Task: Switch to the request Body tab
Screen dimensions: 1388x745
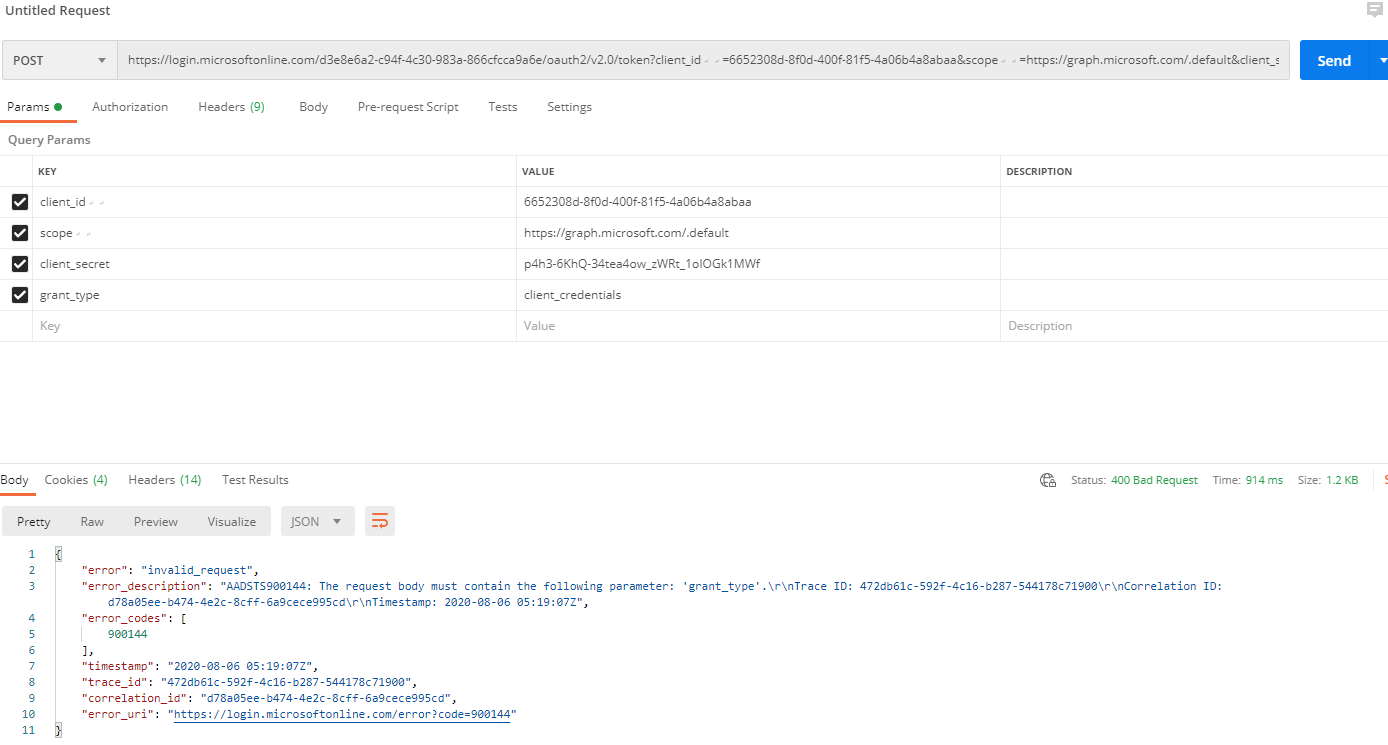Action: click(x=313, y=107)
